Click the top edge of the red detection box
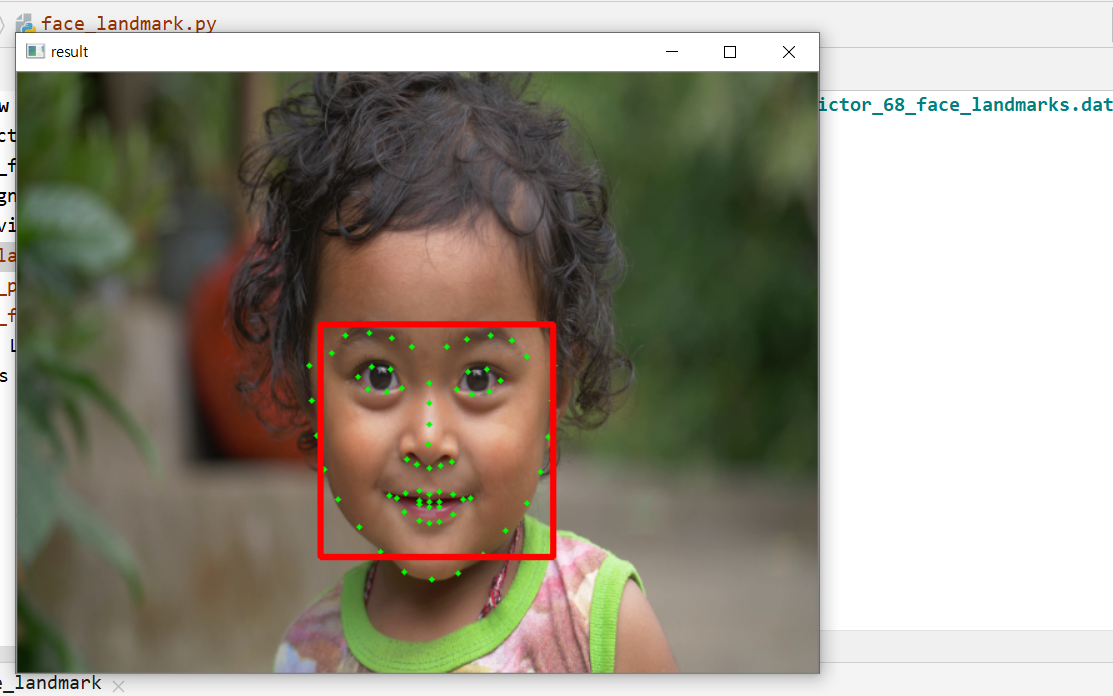The image size is (1113, 696). [x=436, y=325]
